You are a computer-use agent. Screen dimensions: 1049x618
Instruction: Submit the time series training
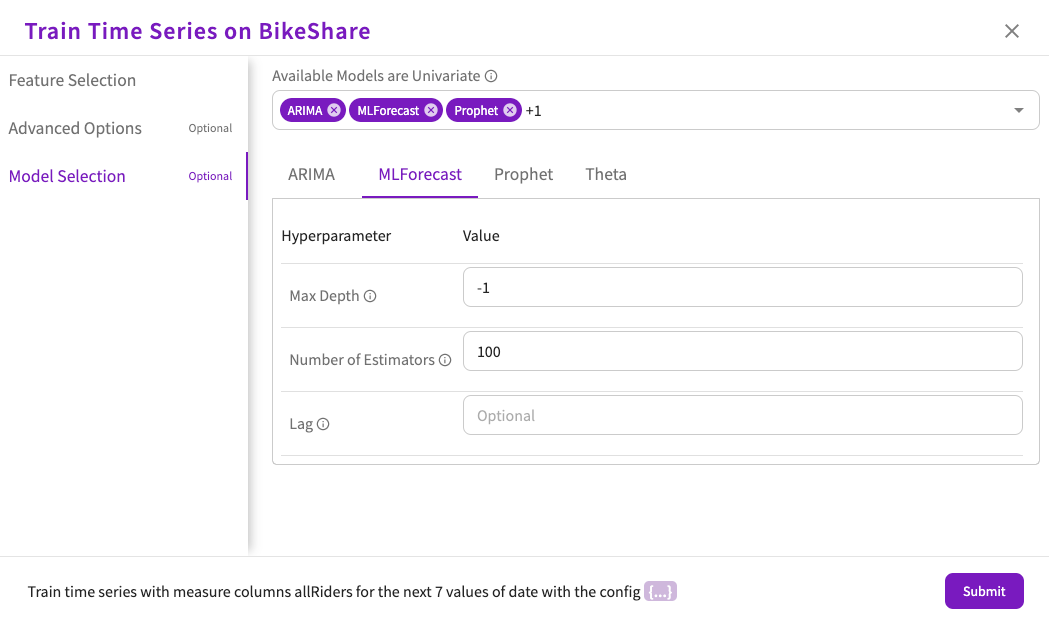(x=984, y=591)
